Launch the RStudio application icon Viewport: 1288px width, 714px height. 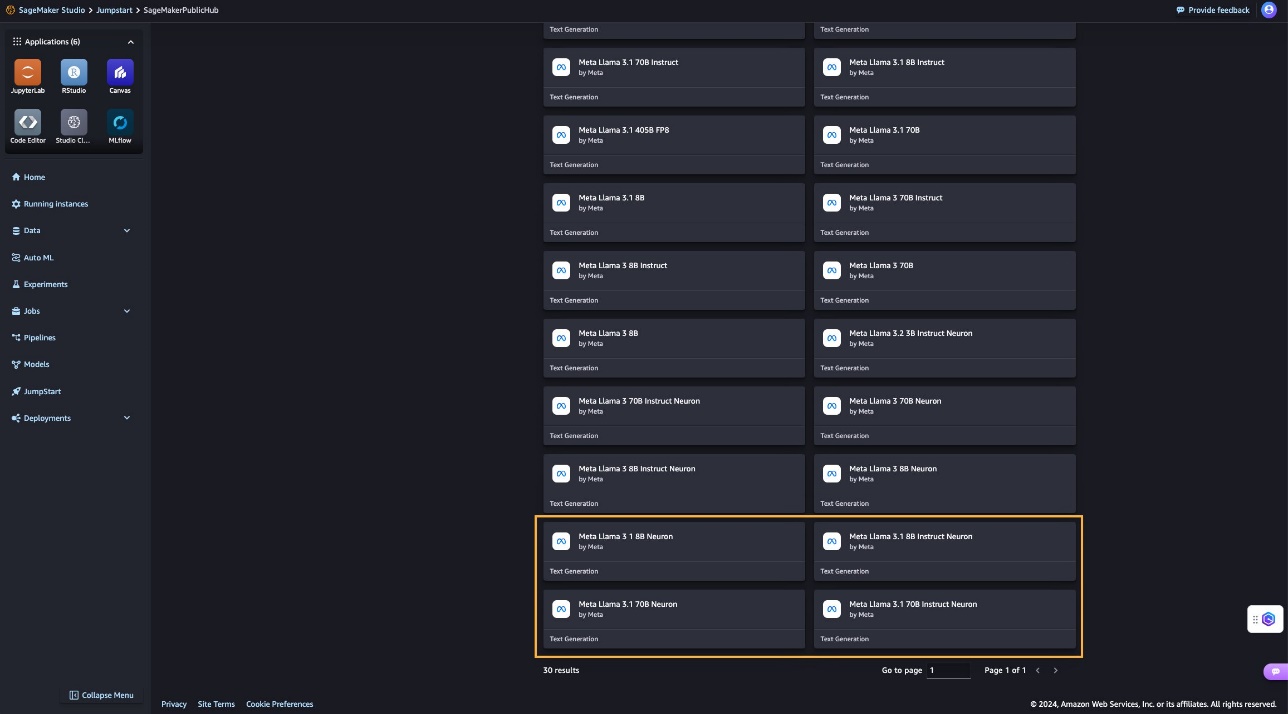tap(74, 72)
